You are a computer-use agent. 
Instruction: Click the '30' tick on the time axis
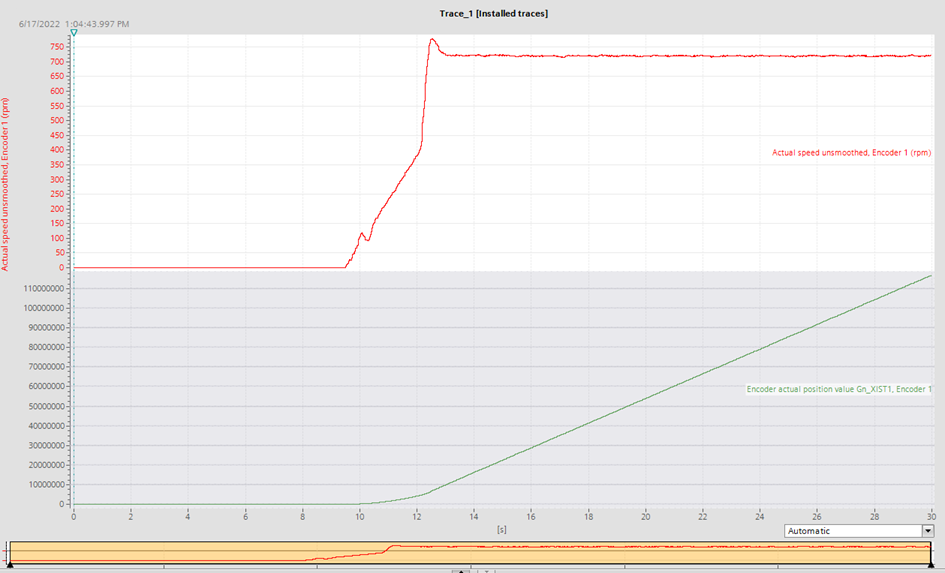click(931, 516)
